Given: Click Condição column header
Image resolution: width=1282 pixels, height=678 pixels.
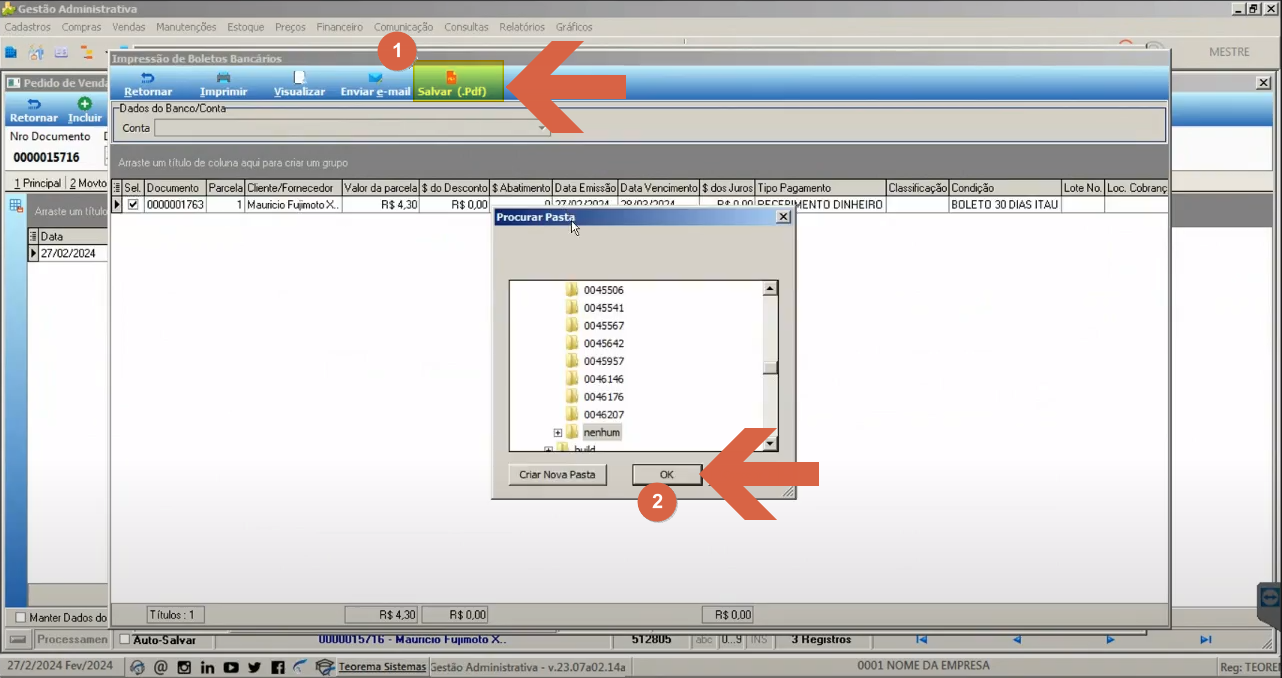Looking at the screenshot, I should click(1004, 188).
